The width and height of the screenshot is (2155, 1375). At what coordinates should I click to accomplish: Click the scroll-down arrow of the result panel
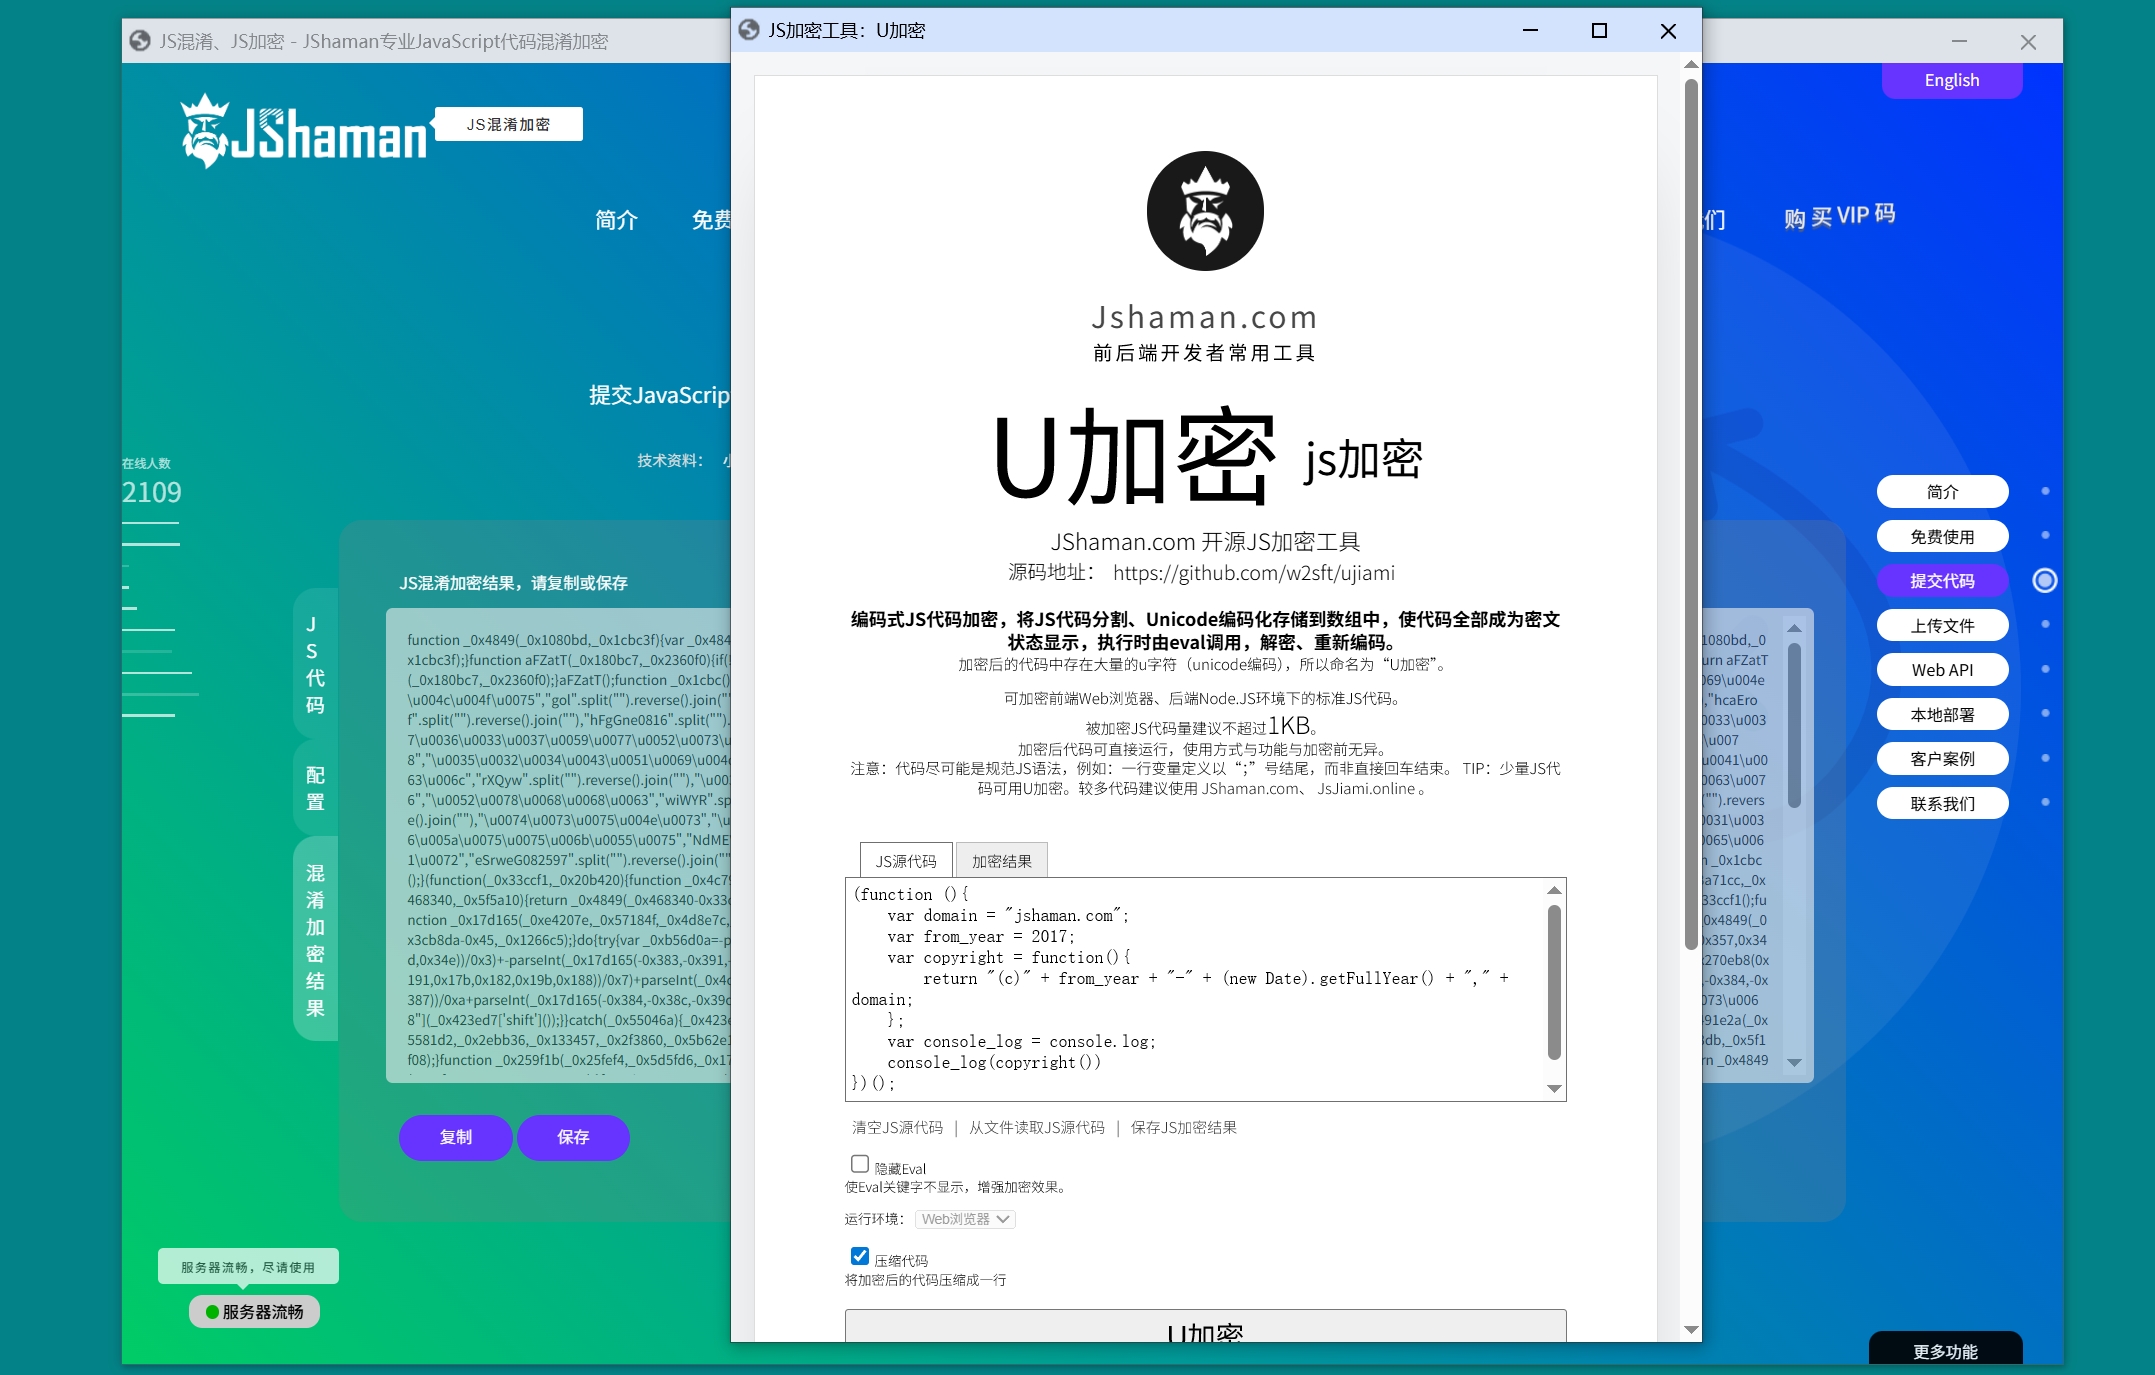pos(1794,1063)
